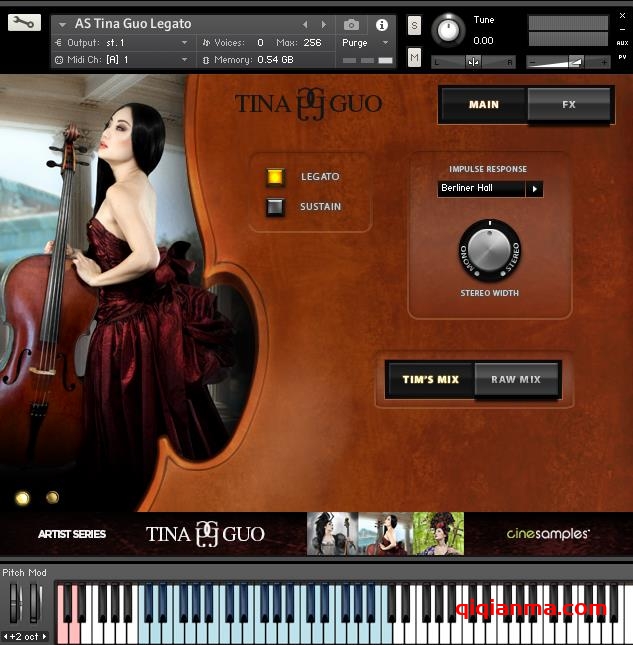Open the Berliner Hall impulse response menu

coord(481,189)
